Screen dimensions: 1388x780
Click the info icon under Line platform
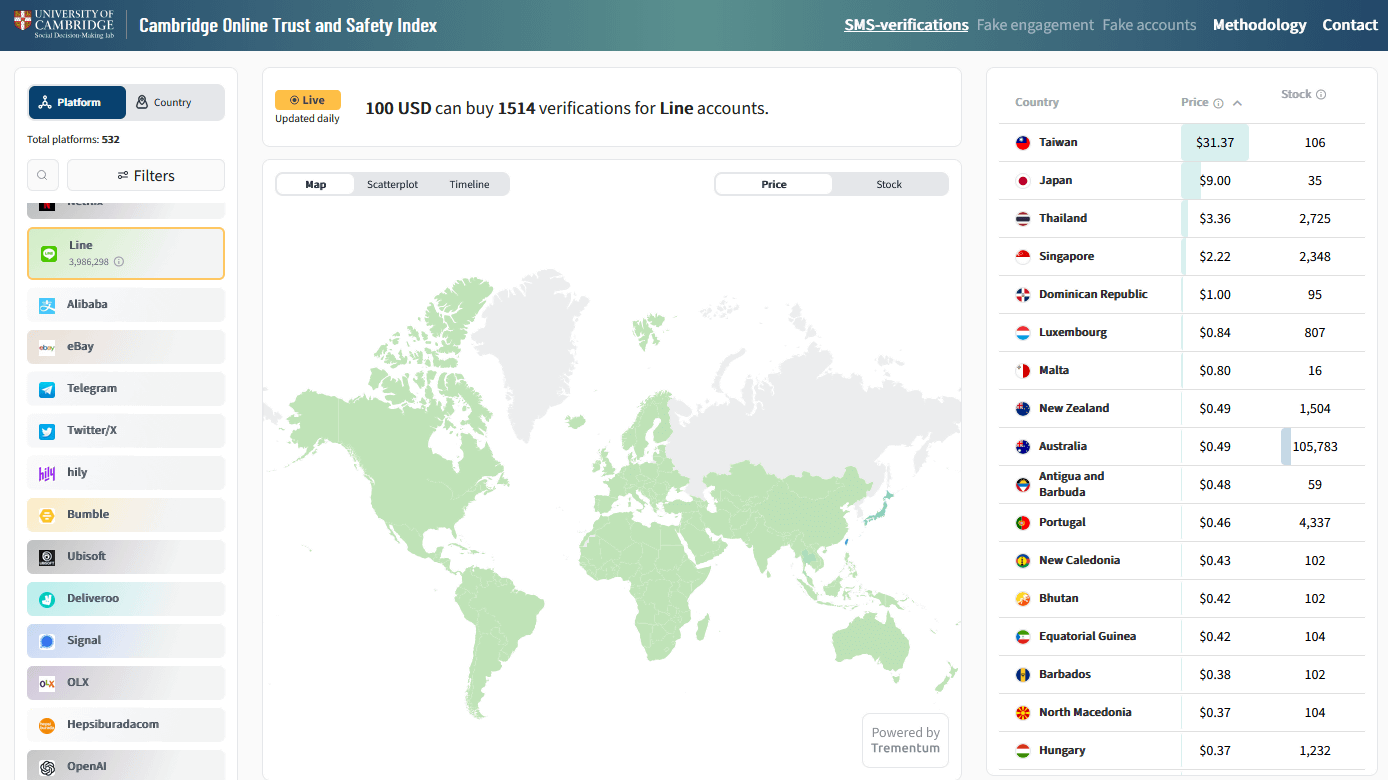point(119,262)
